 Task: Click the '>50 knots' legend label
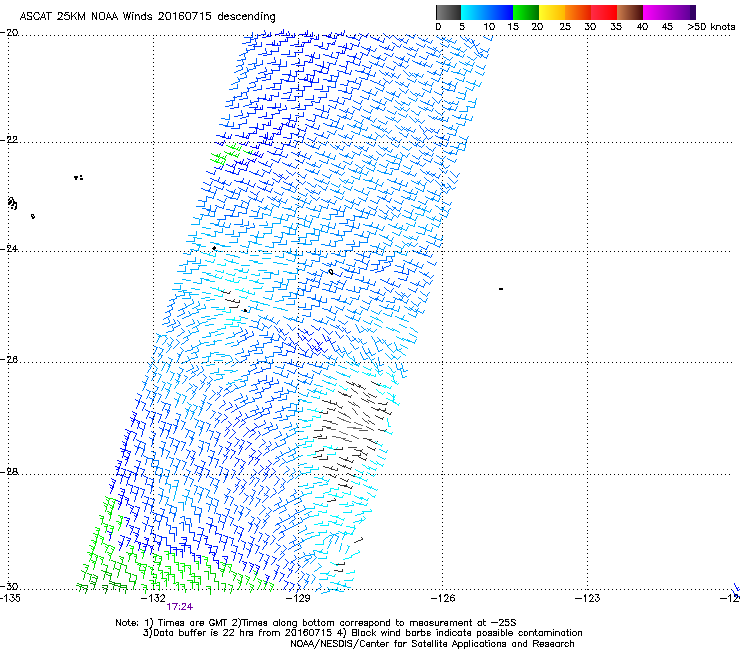click(x=711, y=27)
